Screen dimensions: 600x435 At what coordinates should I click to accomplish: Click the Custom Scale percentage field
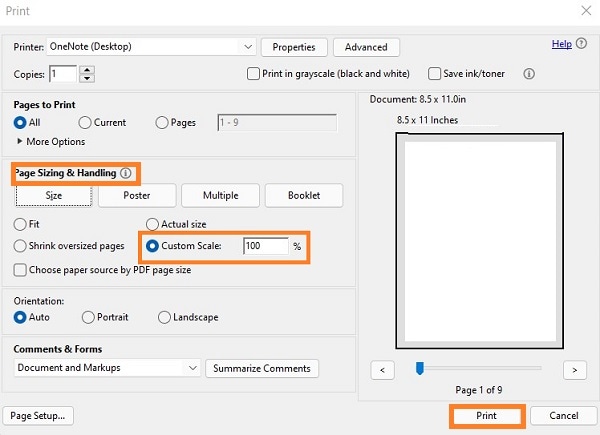pyautogui.click(x=265, y=246)
